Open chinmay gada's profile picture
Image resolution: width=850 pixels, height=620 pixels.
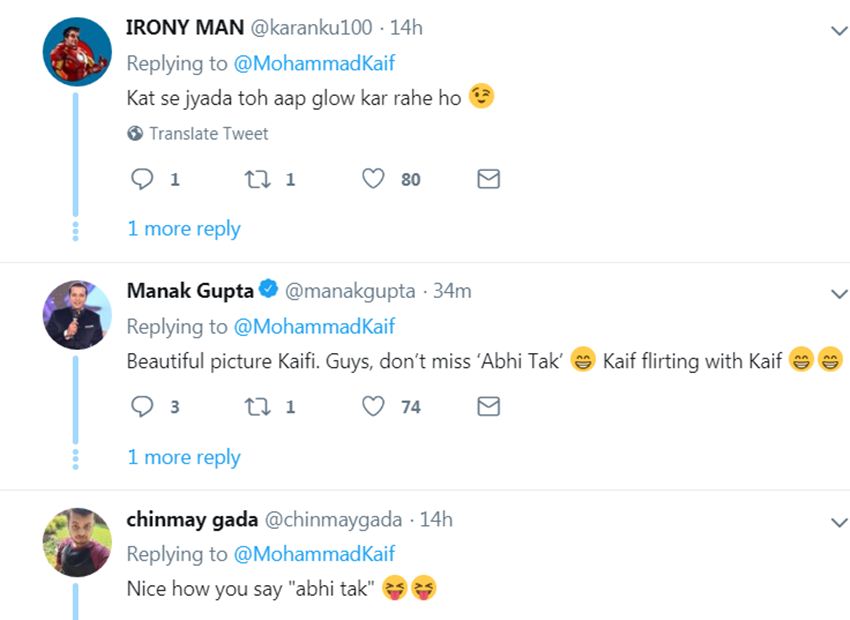click(x=76, y=542)
